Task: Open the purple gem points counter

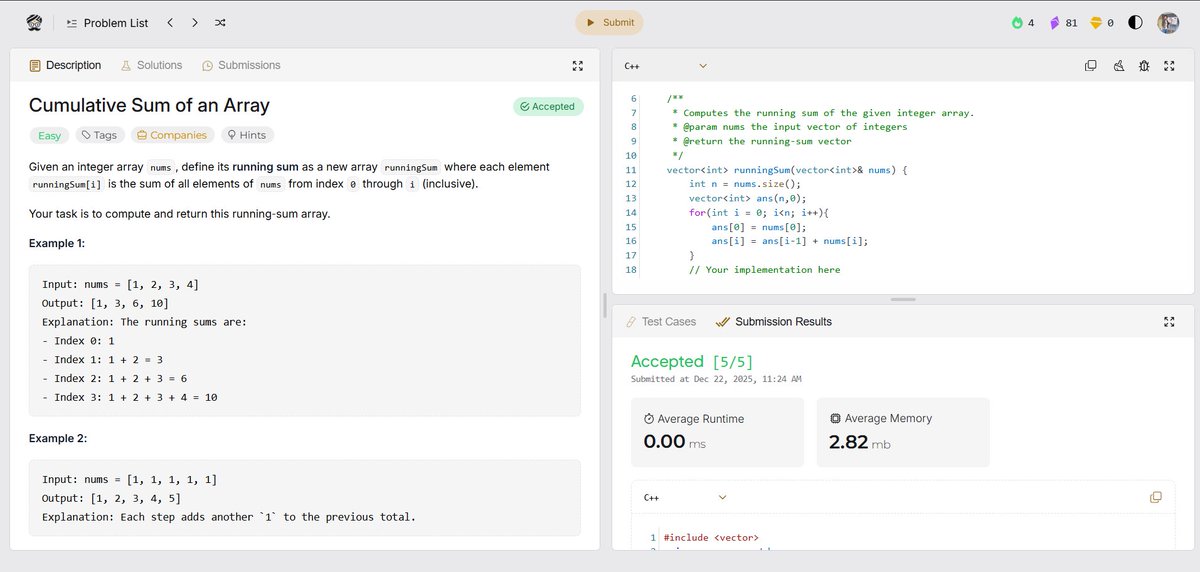Action: pyautogui.click(x=1062, y=22)
